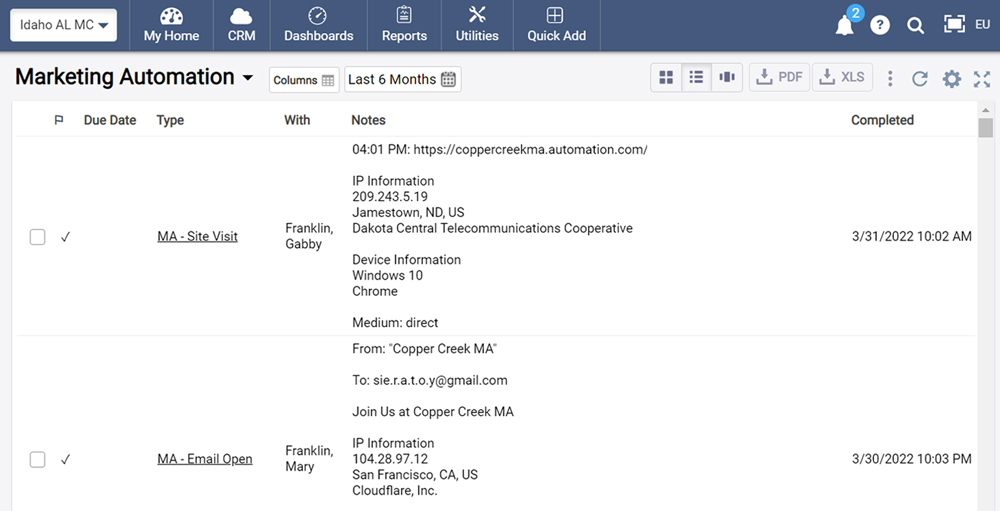Click the Jamestown, ND, US location text
Viewport: 1000px width, 511px height.
pos(408,212)
